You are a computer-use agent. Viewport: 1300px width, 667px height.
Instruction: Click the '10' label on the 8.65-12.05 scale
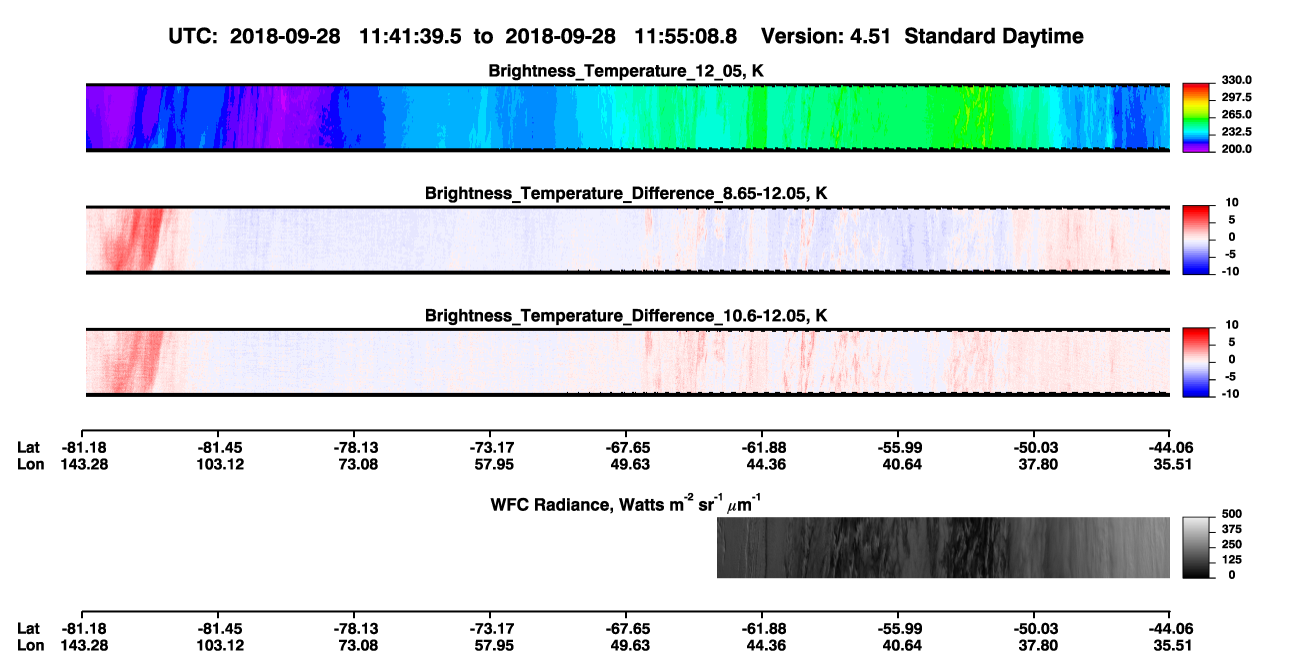1233,202
